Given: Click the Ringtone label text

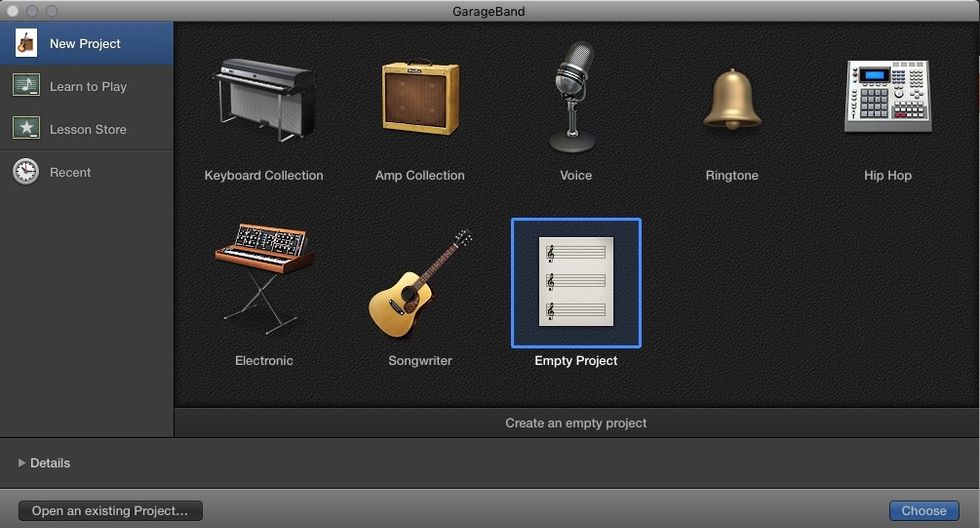Looking at the screenshot, I should 732,176.
